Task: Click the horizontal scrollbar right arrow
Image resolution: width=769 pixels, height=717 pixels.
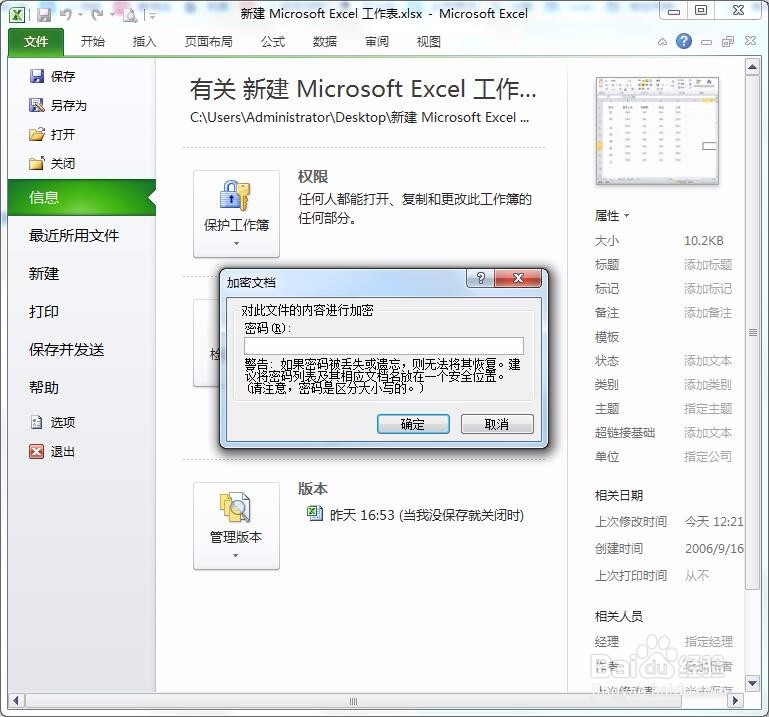Action: pos(735,700)
